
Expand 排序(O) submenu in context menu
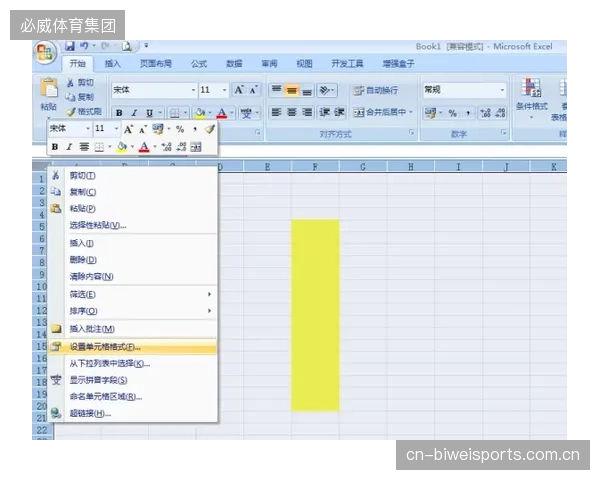[x=133, y=311]
